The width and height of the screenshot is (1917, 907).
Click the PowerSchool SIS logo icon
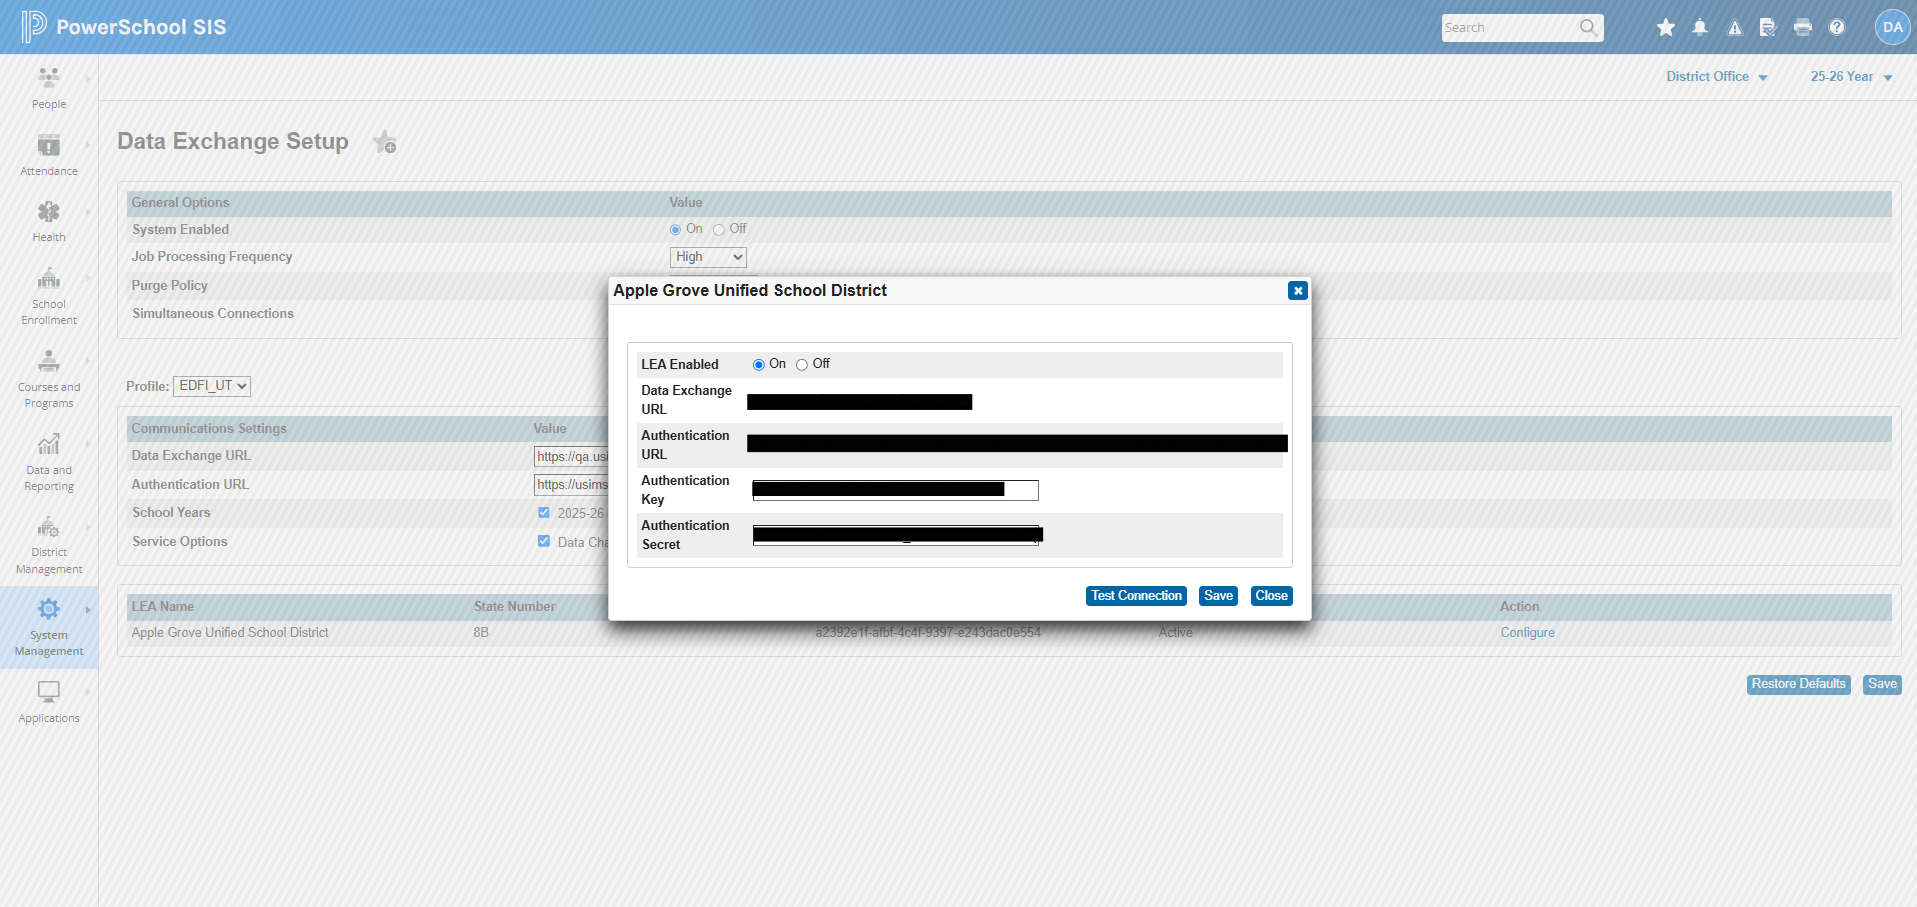[34, 26]
